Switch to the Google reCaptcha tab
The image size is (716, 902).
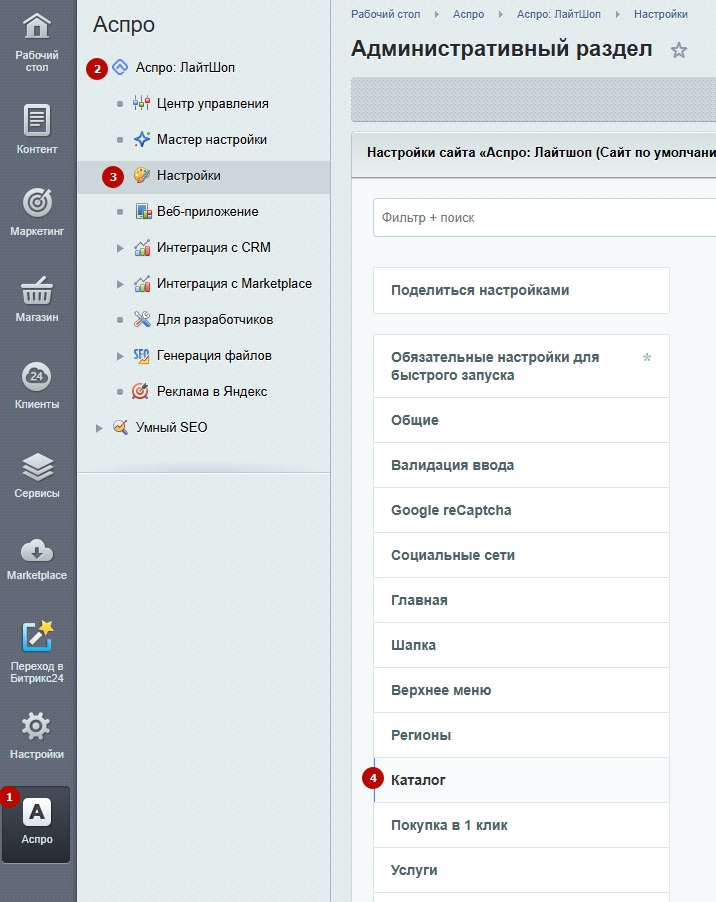point(521,510)
